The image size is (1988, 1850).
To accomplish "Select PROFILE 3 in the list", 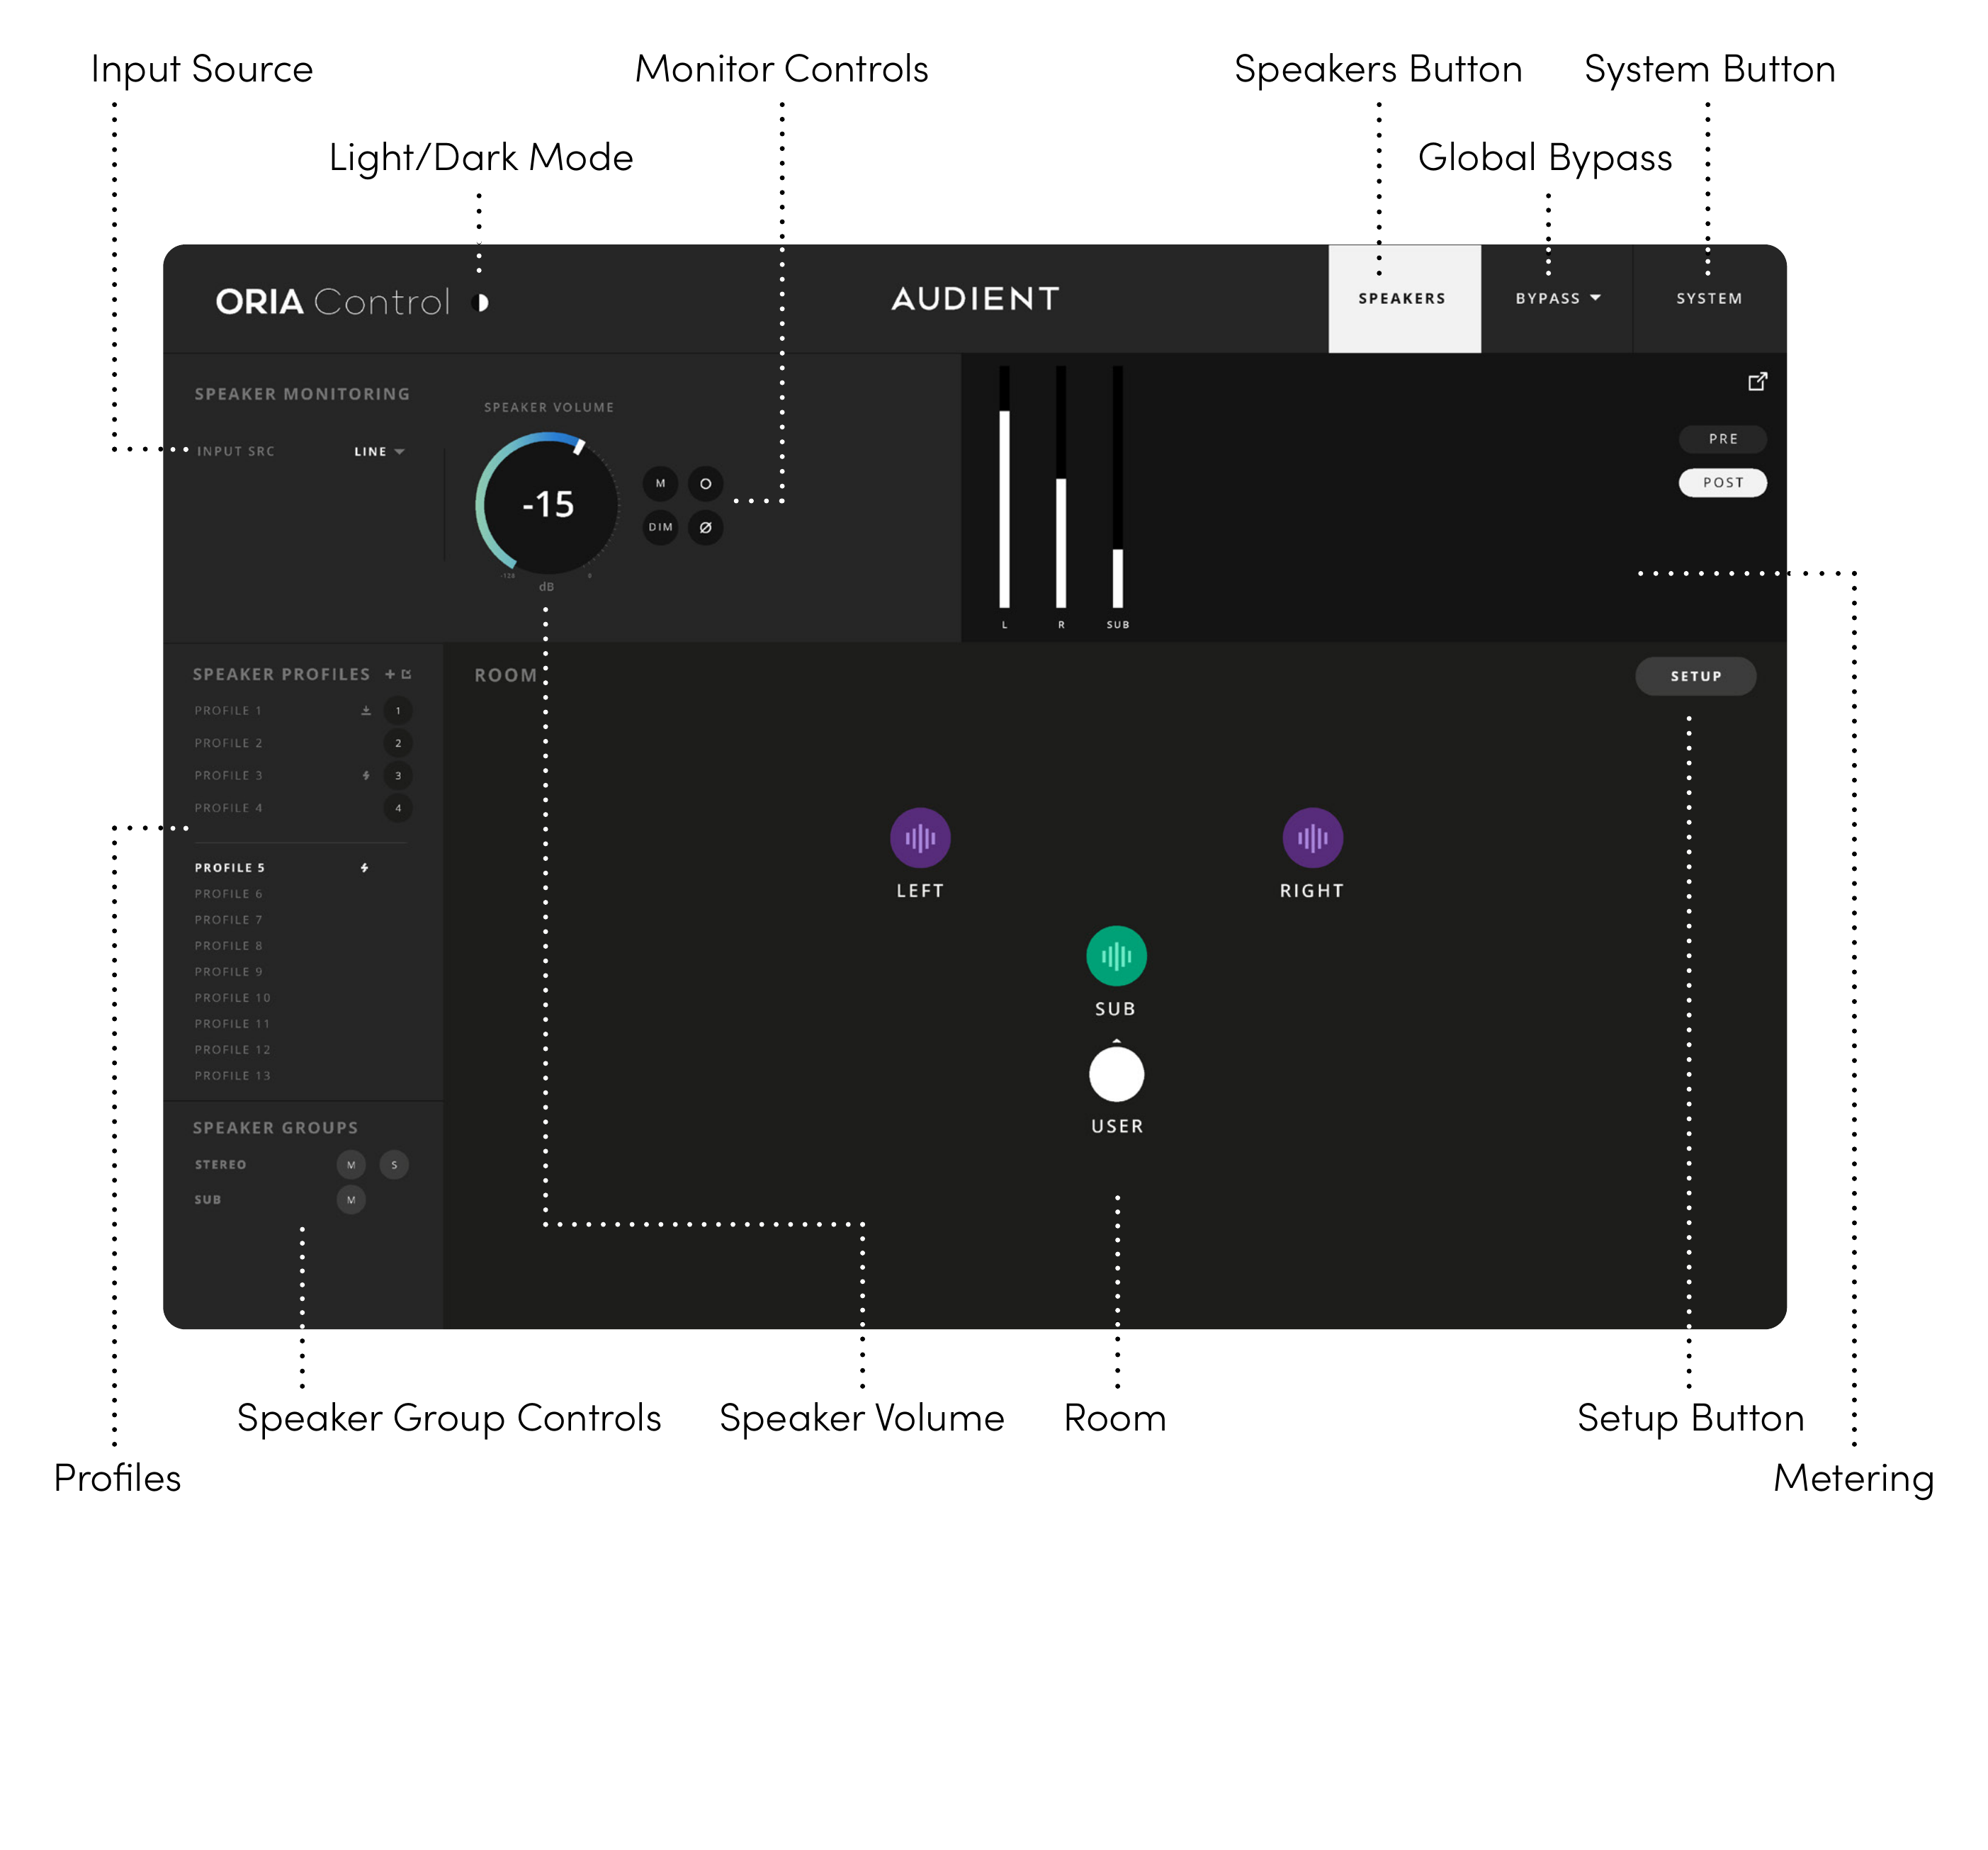I will click(x=229, y=775).
